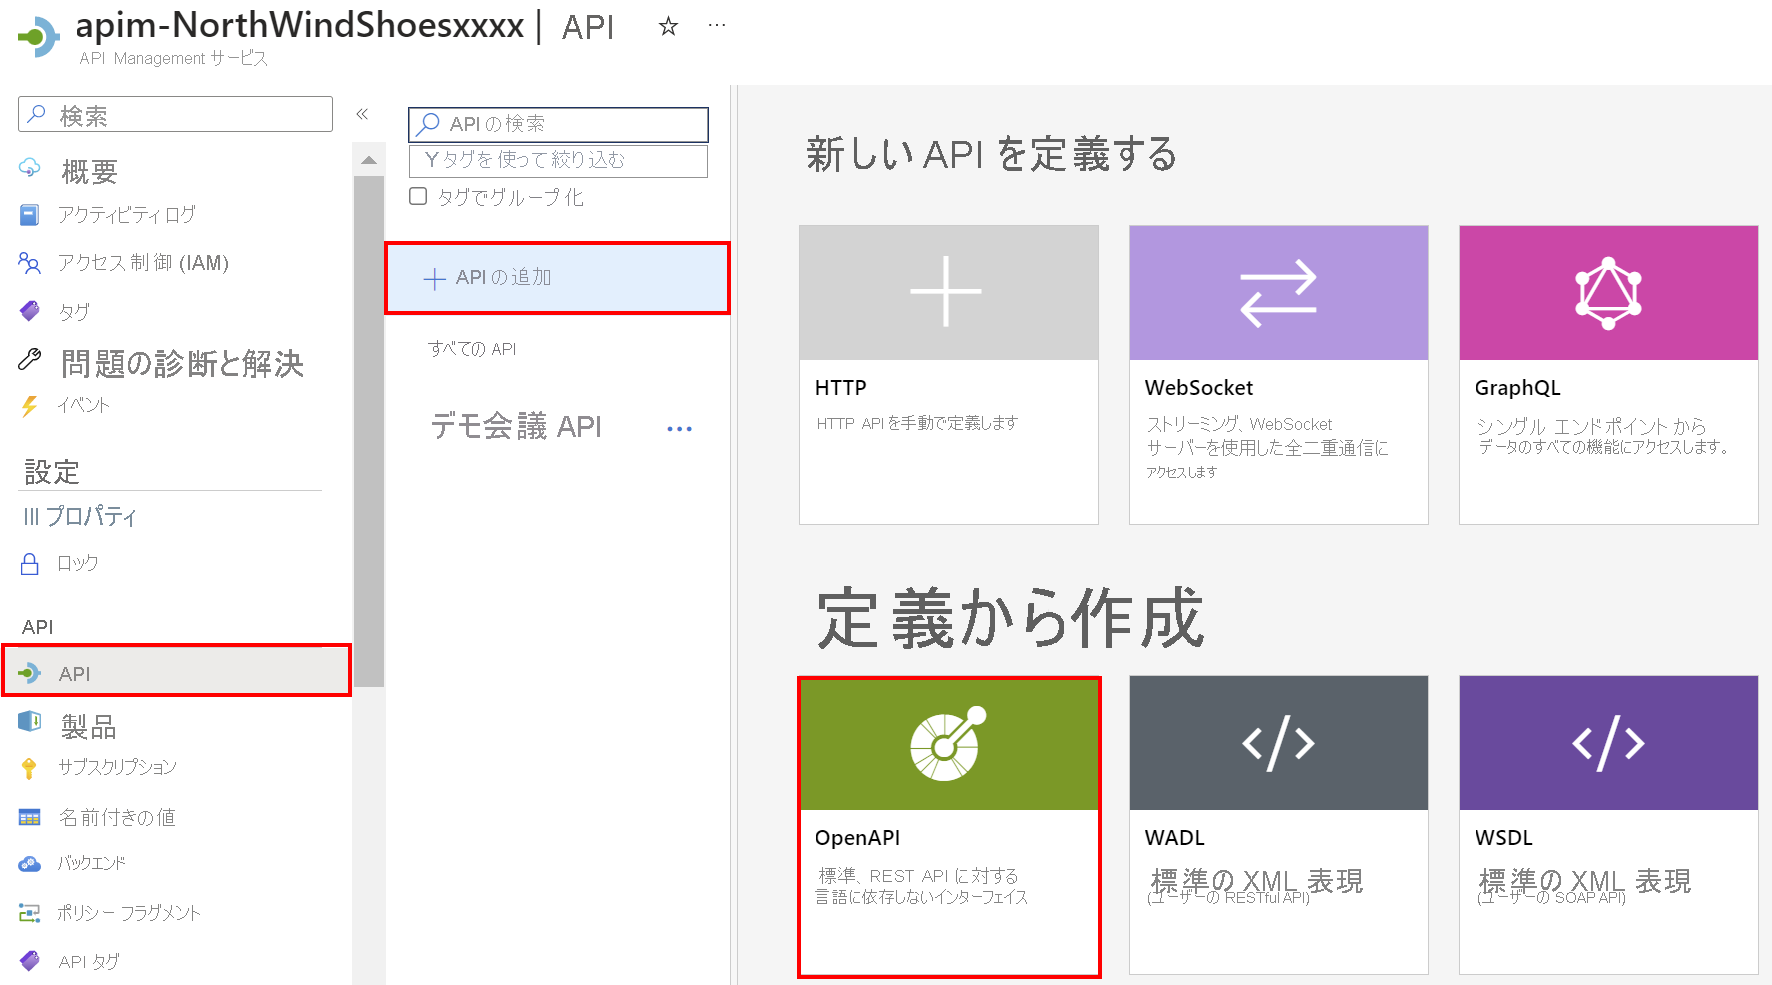Click the sidebar scrollbar thumb
This screenshot has height=985, width=1772.
click(x=369, y=431)
